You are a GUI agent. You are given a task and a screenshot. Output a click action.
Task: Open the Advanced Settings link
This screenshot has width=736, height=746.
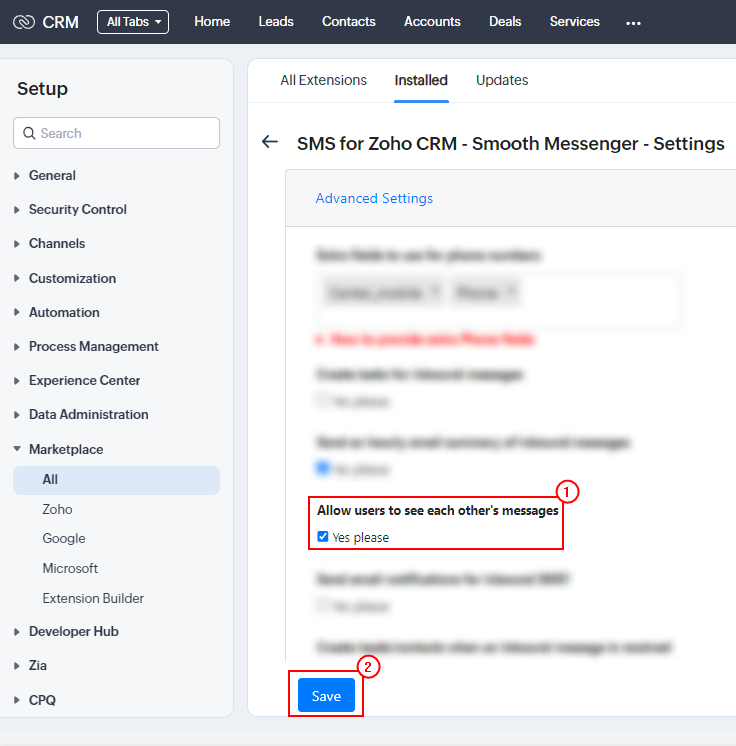tap(374, 198)
